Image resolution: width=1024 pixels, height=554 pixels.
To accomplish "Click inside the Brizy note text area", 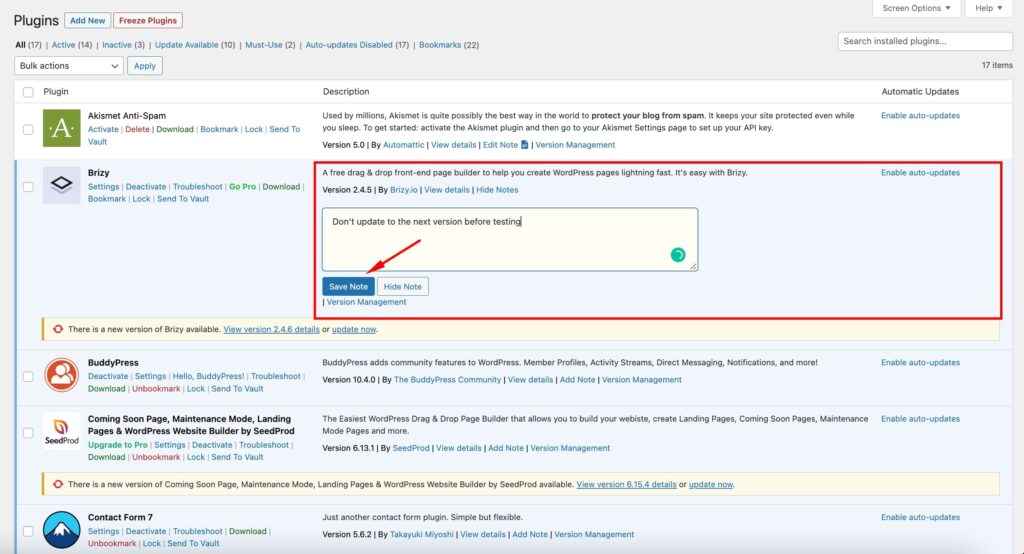I will 509,239.
